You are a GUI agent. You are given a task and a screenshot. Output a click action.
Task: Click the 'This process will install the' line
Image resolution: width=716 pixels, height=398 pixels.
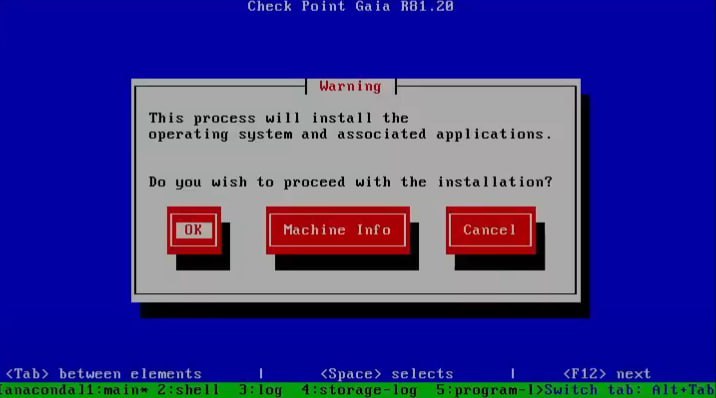pos(279,118)
